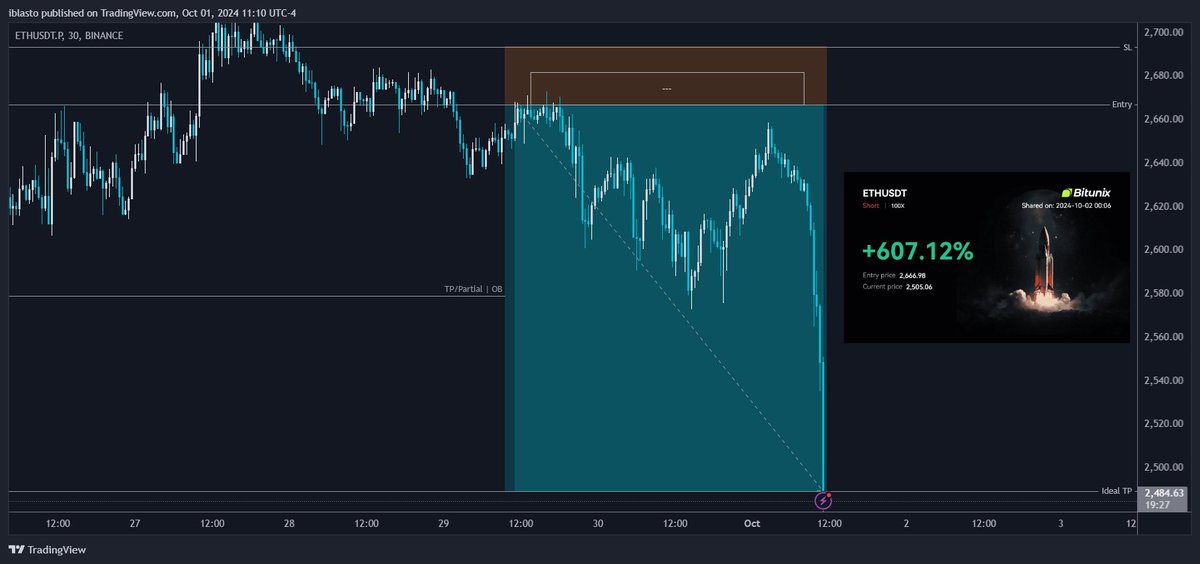The image size is (1200, 564).
Task: Click the 2,680.00 price axis label
Action: tap(1165, 76)
